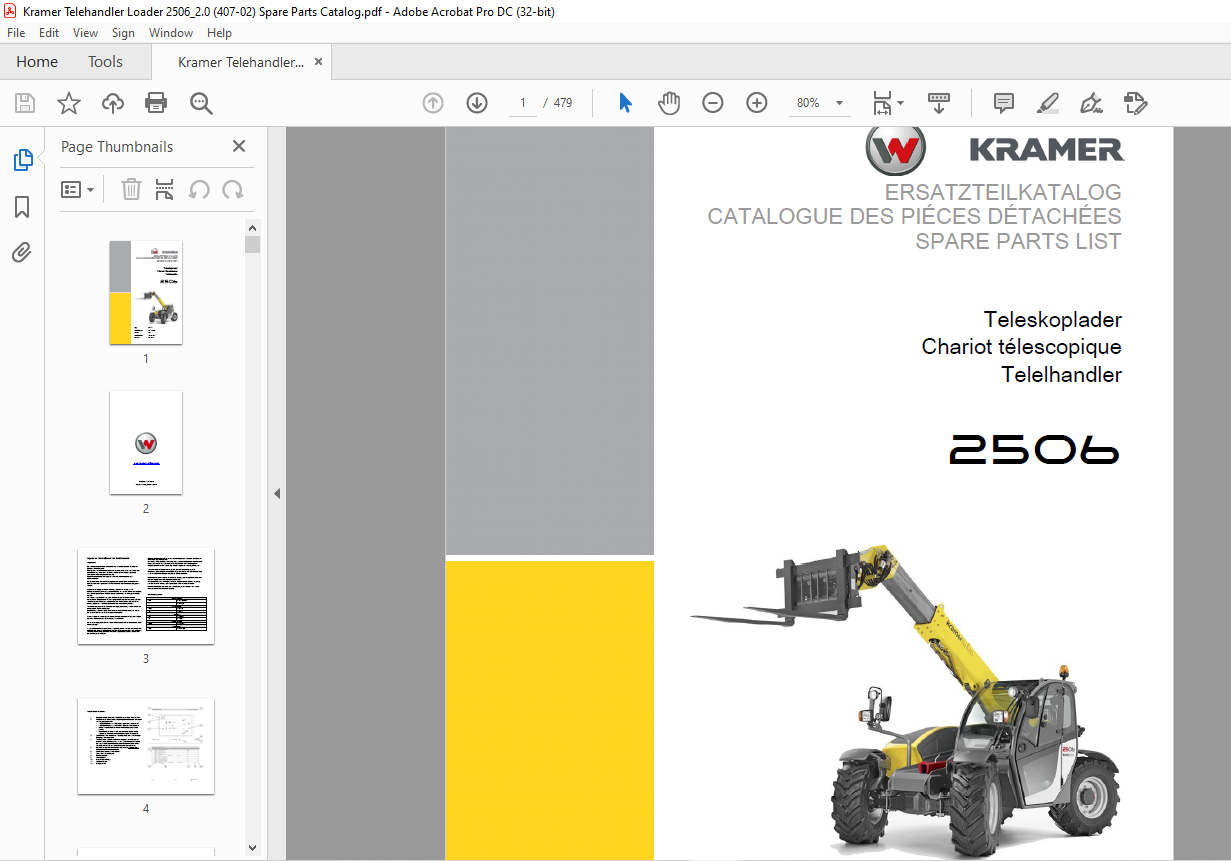Rotate the page clockwise

233,189
